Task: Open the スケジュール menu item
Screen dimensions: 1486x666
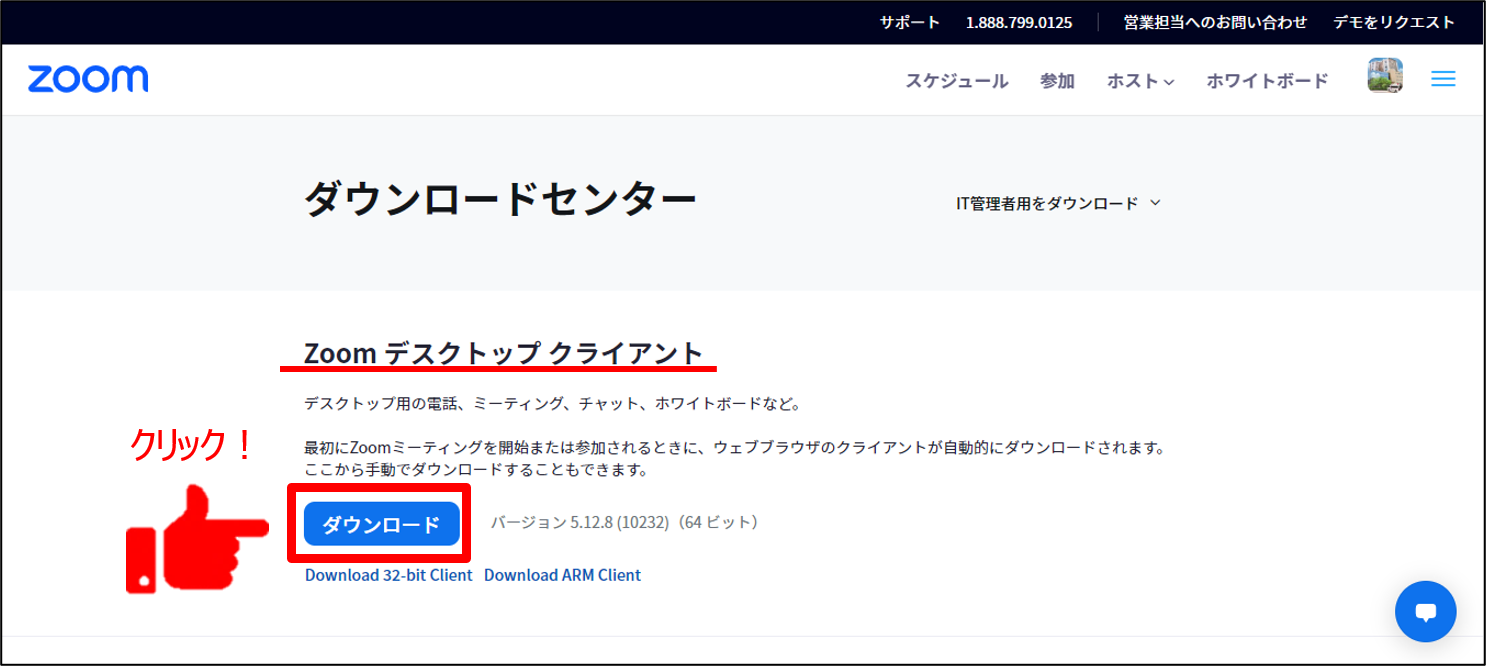Action: point(957,81)
